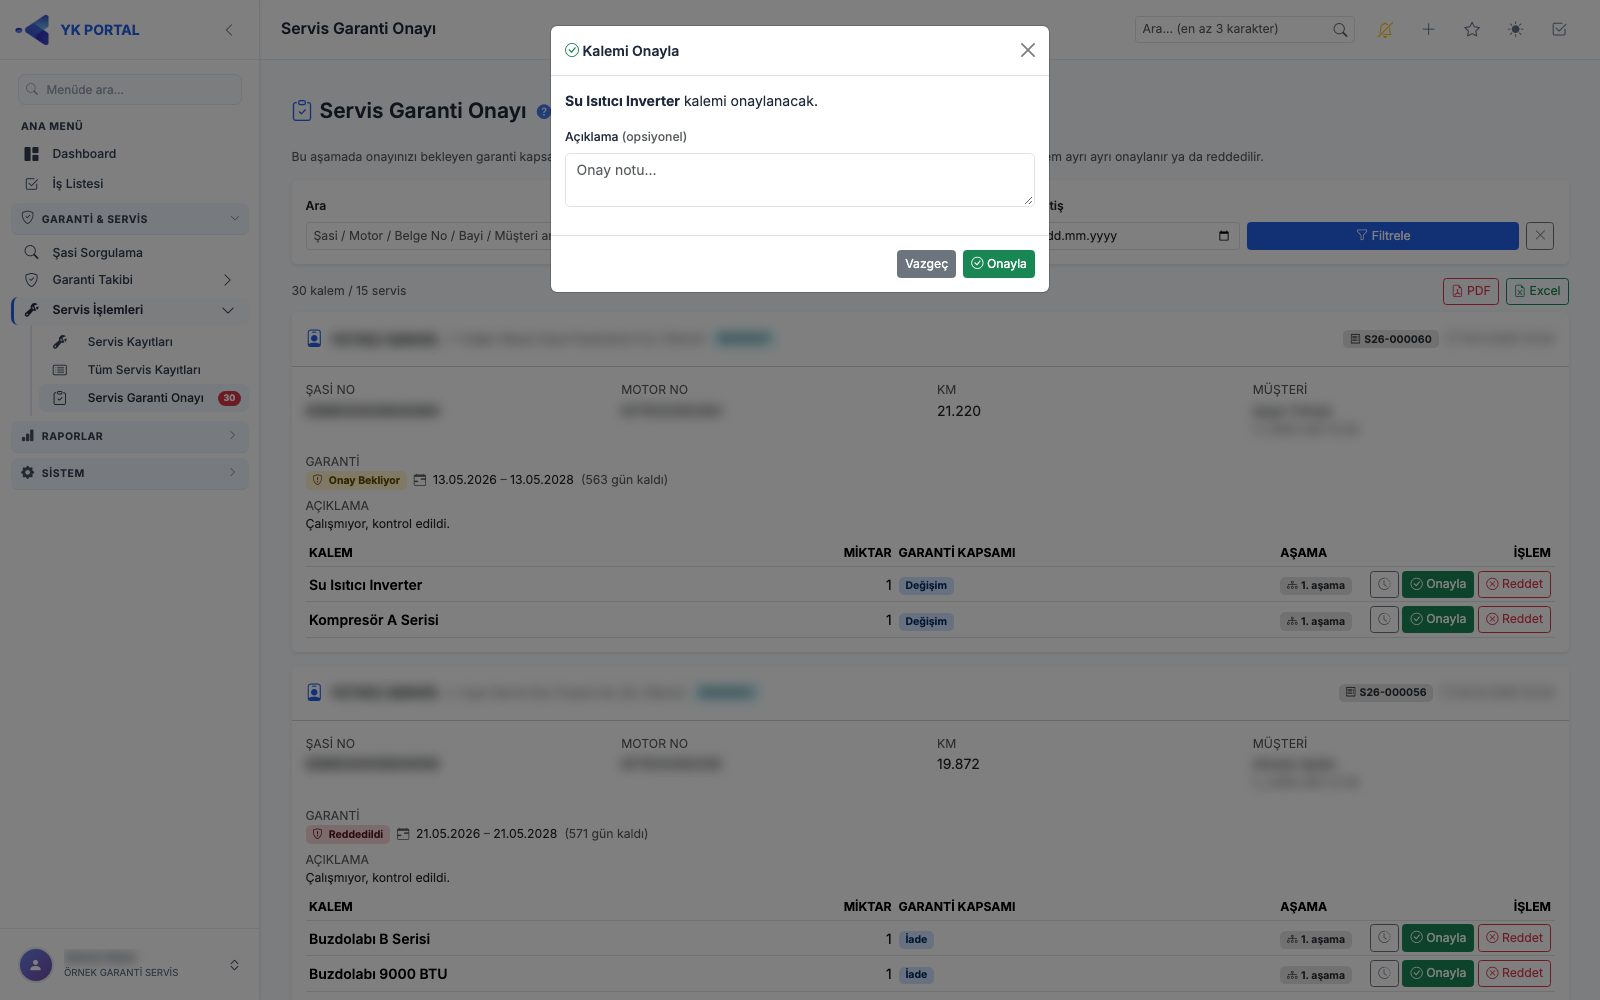Click the muted notifications bell icon
This screenshot has width=1600, height=1000.
[x=1385, y=30]
